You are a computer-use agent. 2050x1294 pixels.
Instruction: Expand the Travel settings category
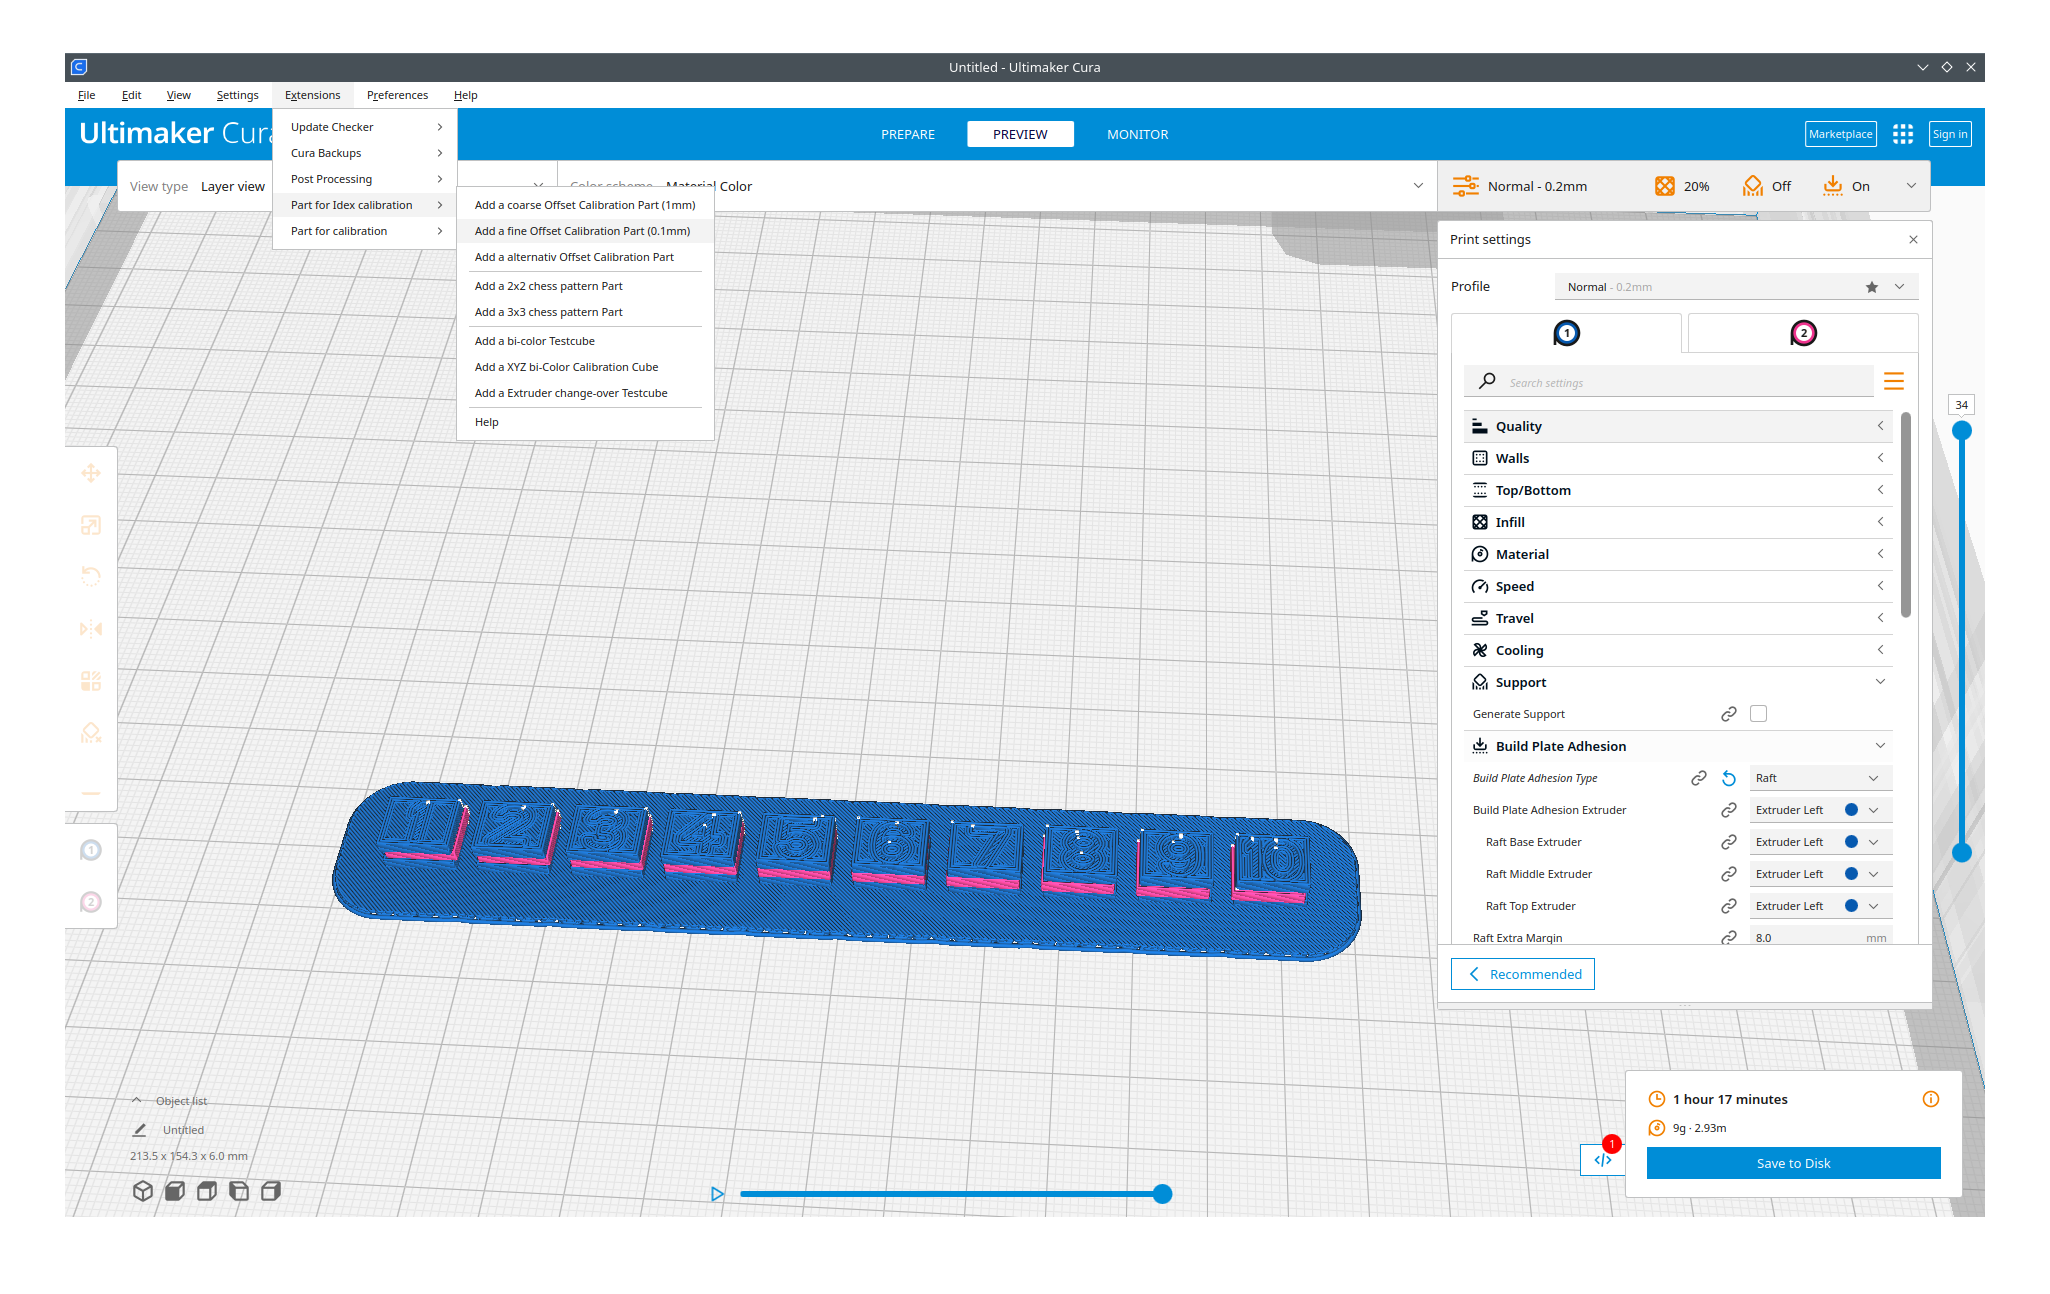(1678, 618)
